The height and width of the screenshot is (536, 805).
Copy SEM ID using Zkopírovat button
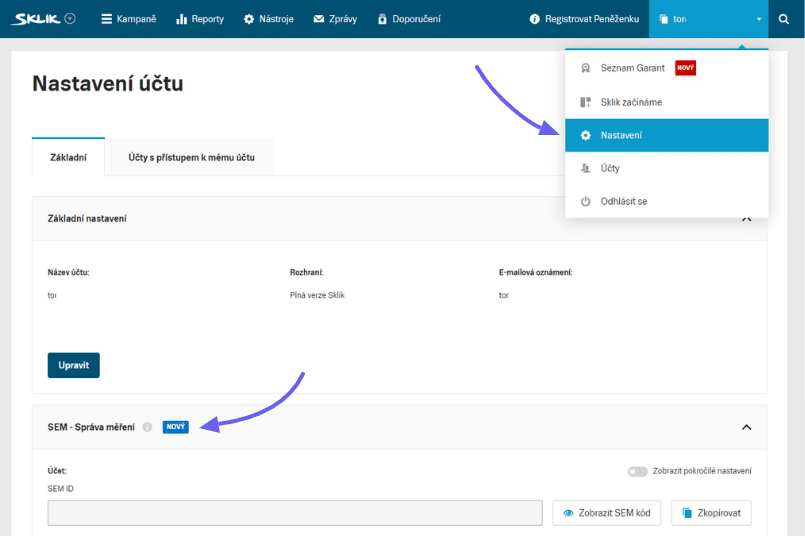coord(711,513)
